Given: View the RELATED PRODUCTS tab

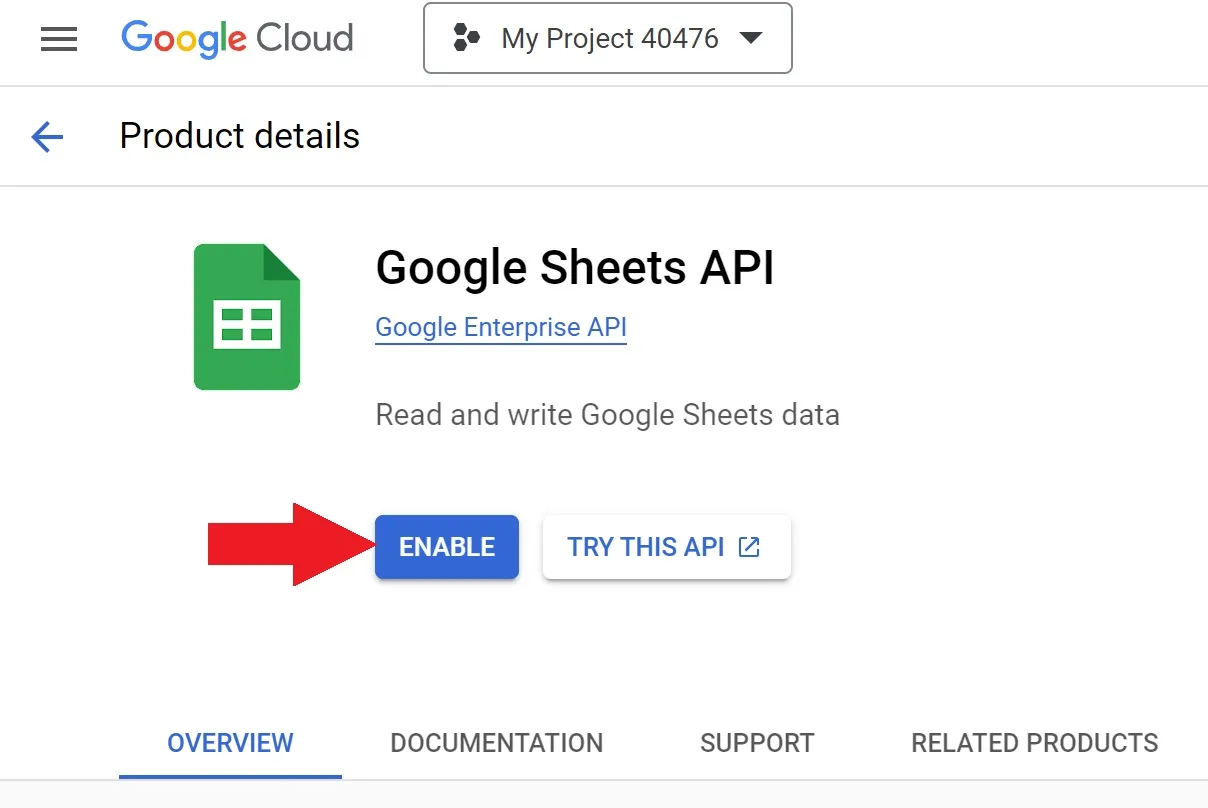Looking at the screenshot, I should coord(1034,743).
